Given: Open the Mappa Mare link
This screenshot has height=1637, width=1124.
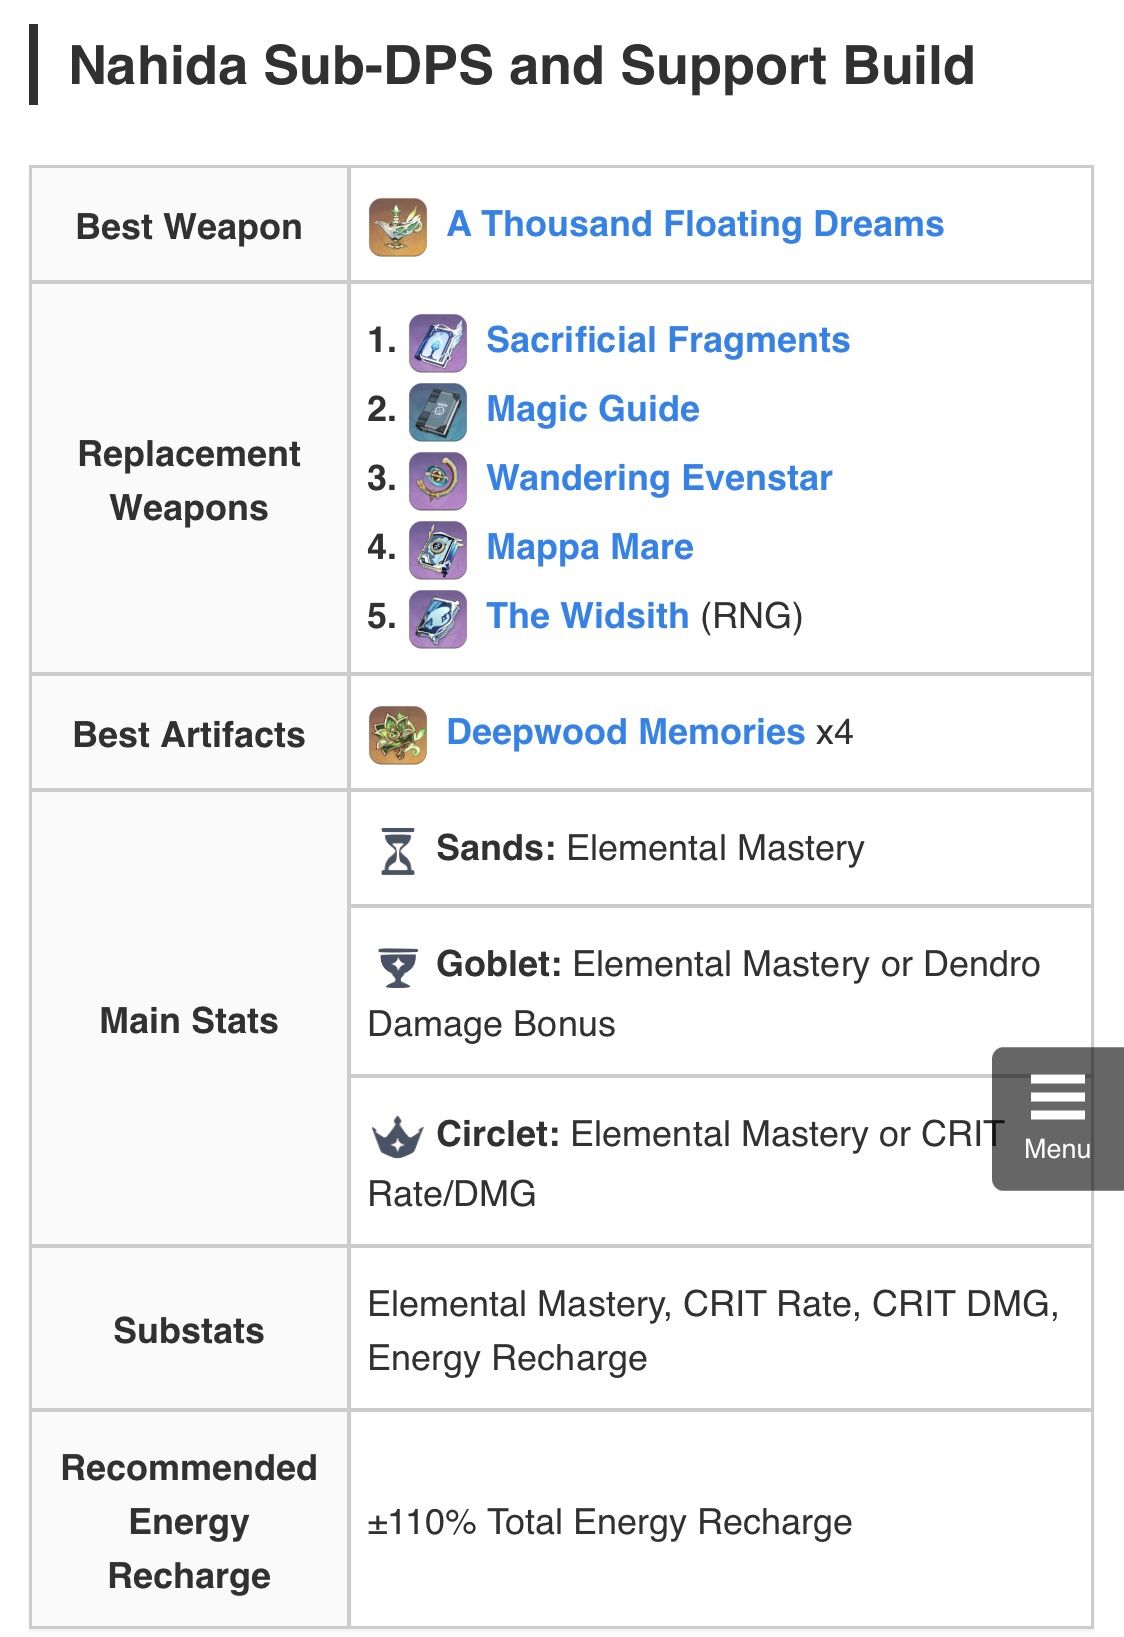Looking at the screenshot, I should 590,547.
